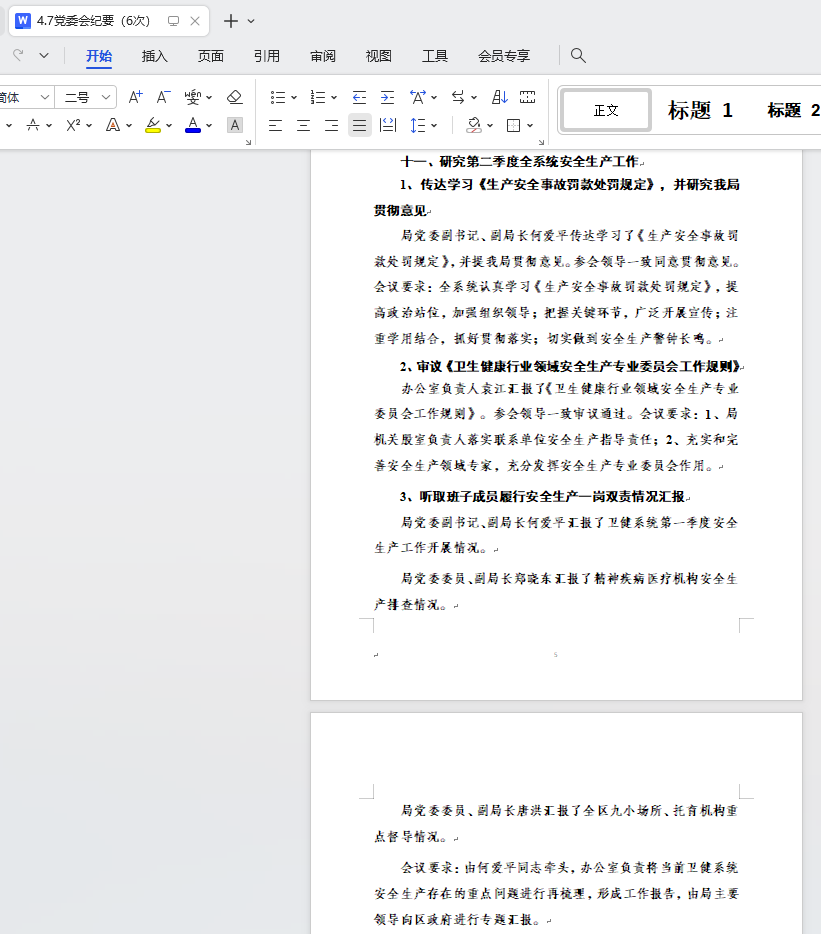Click the phonetic guide (pinyin) icon
The width and height of the screenshot is (821, 934).
192,97
